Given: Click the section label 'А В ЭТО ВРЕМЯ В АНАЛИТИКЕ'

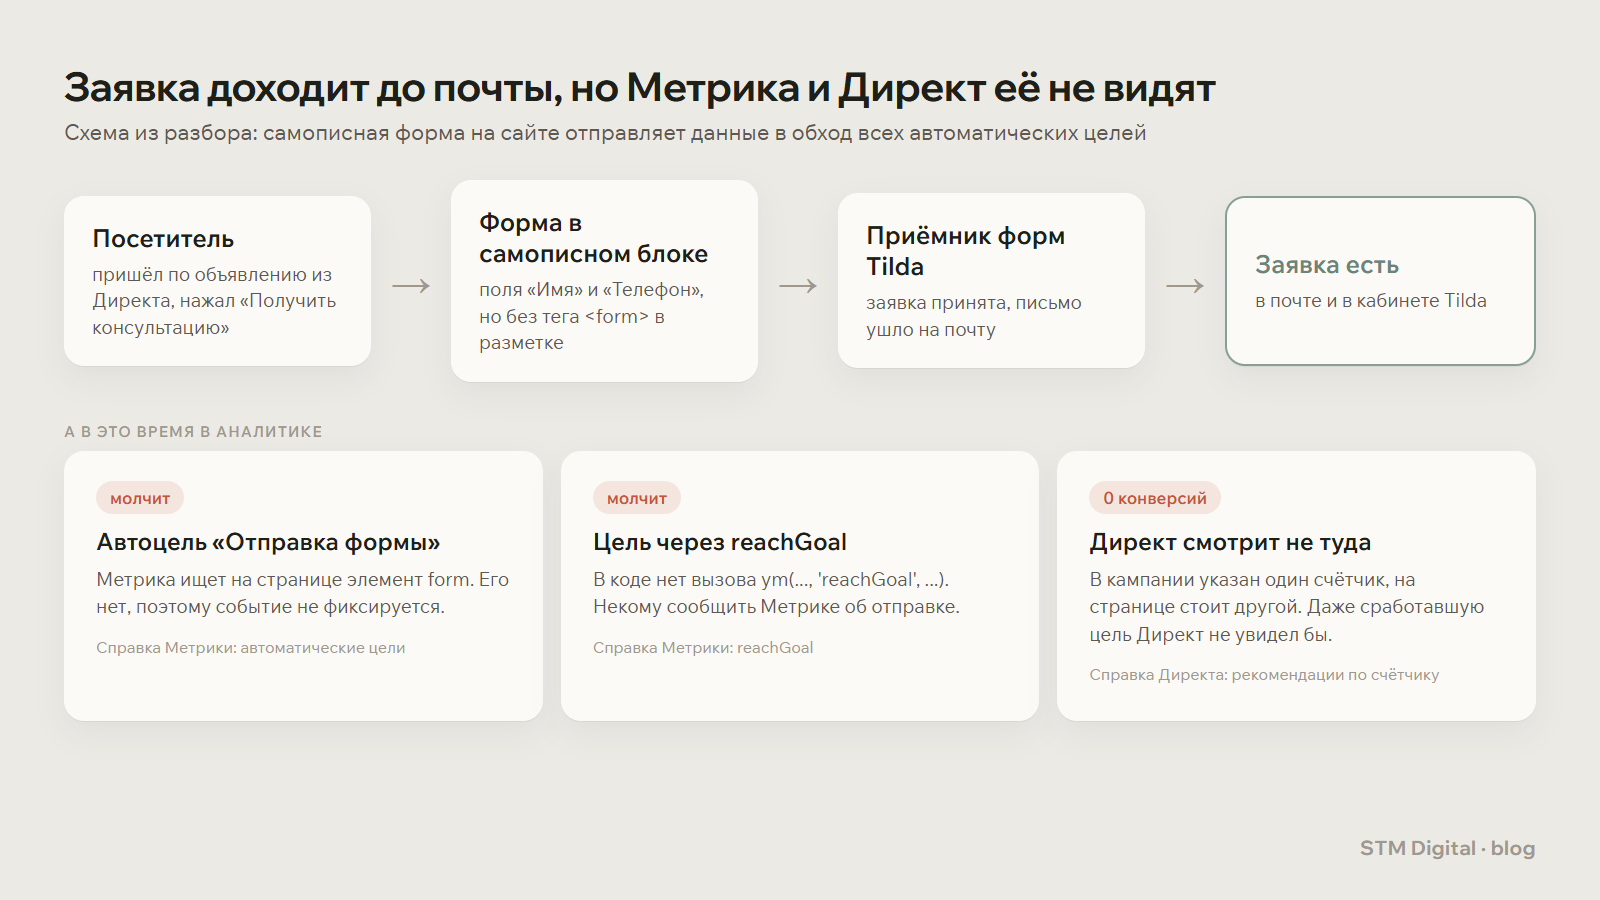Looking at the screenshot, I should (193, 432).
